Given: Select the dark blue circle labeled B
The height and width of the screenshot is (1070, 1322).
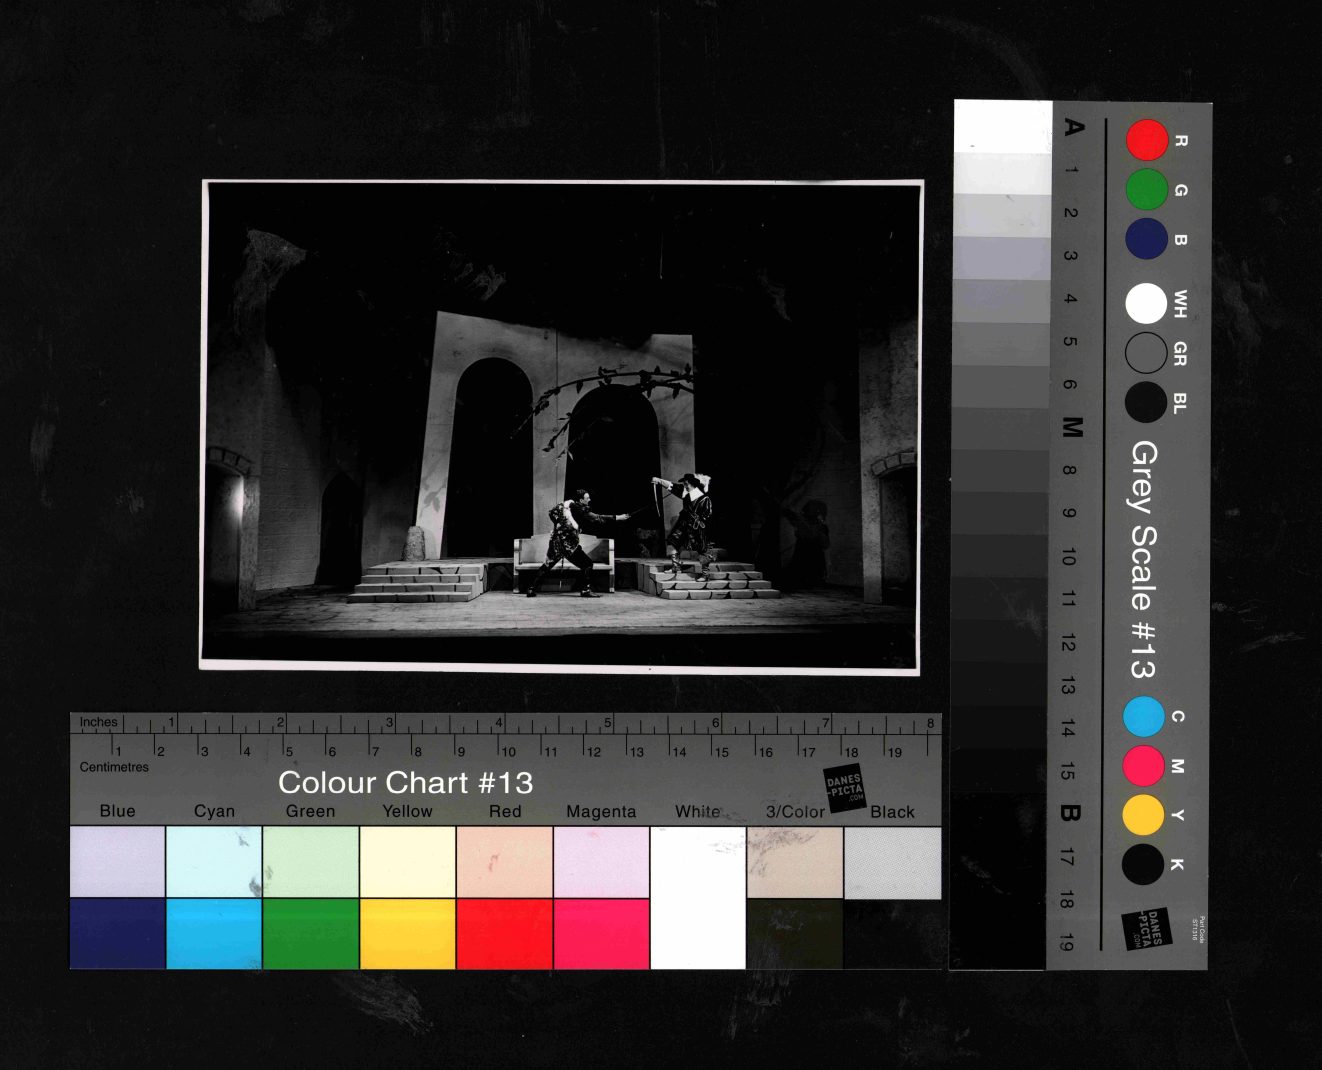Looking at the screenshot, I should point(1146,239).
